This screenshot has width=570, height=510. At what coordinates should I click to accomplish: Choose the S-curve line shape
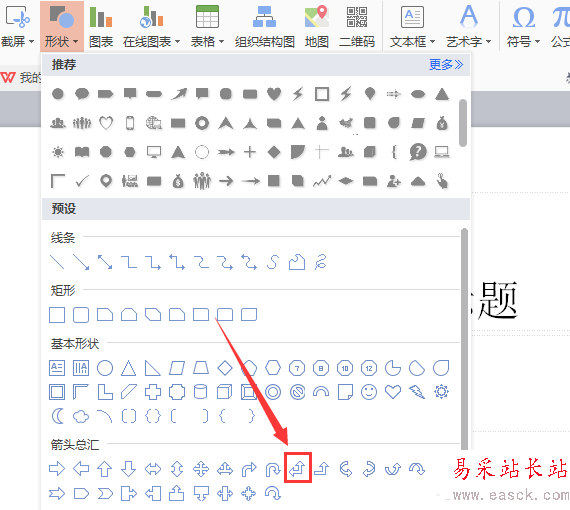pos(273,262)
